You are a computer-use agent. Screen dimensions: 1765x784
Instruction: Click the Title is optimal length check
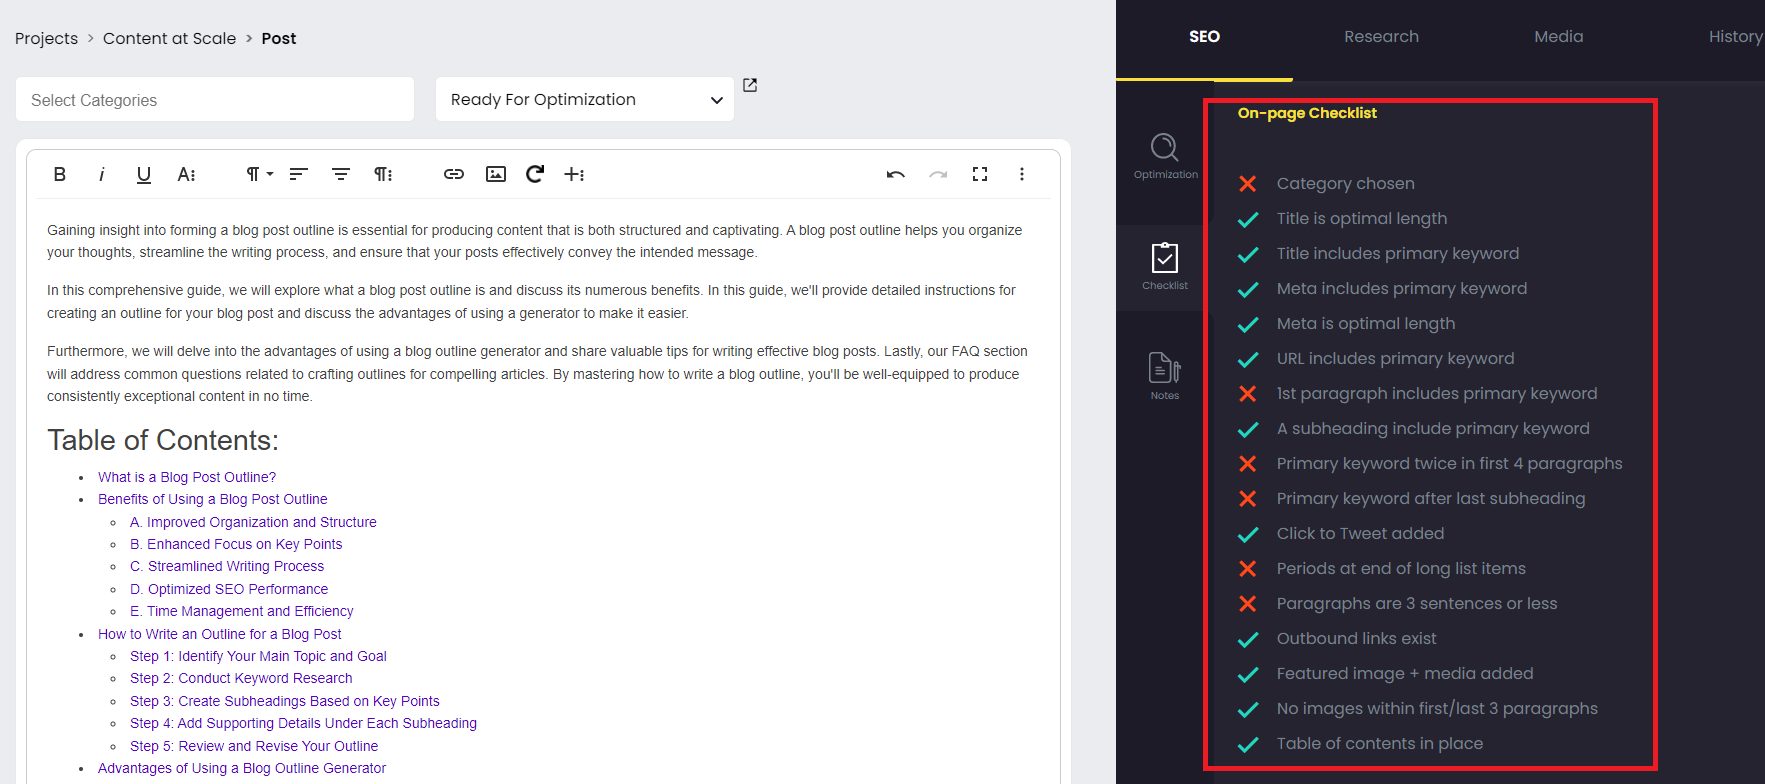[1361, 219]
